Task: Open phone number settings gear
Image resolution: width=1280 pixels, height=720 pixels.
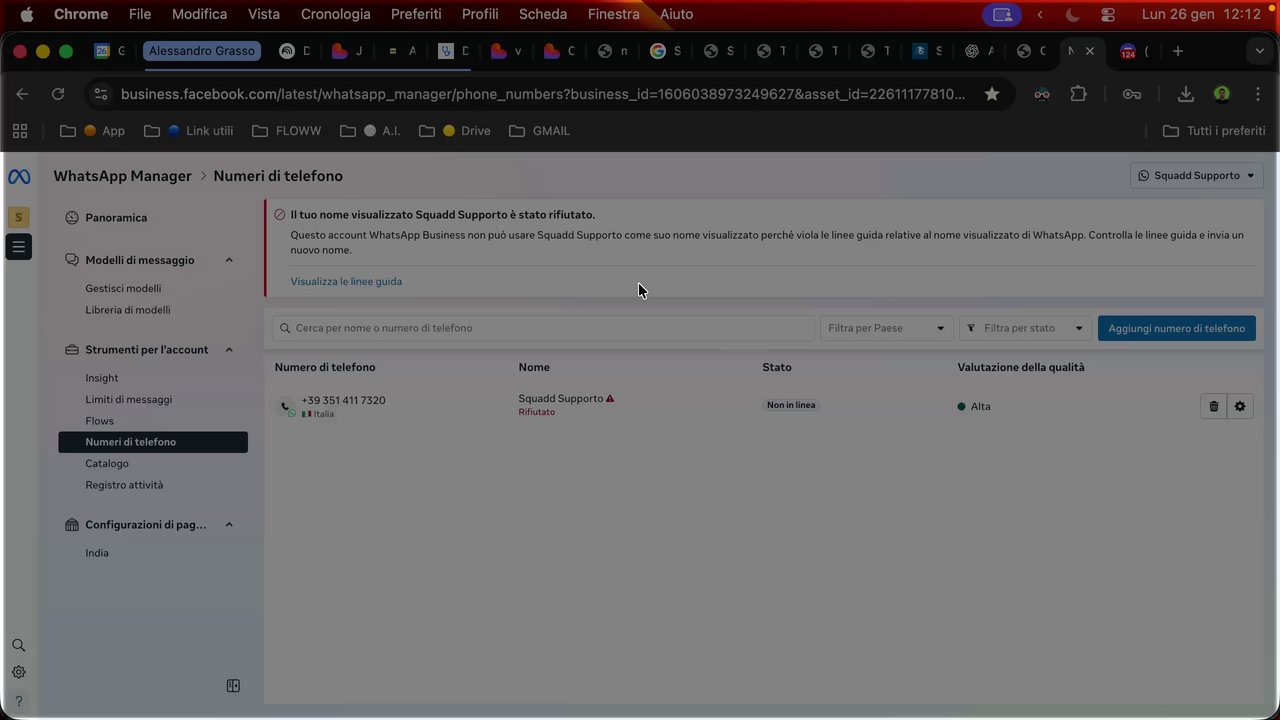Action: point(1240,406)
